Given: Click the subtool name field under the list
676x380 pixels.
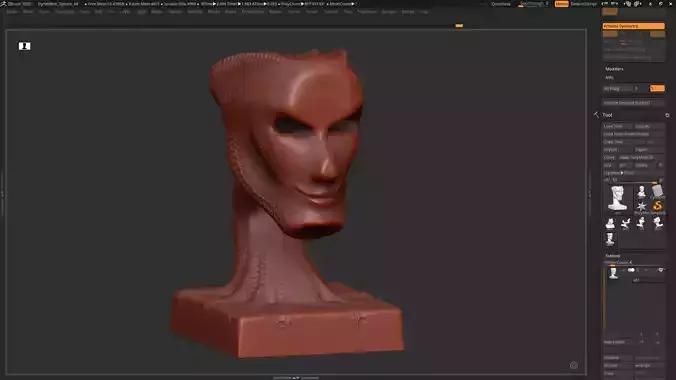Looking at the screenshot, I should coord(648,280).
